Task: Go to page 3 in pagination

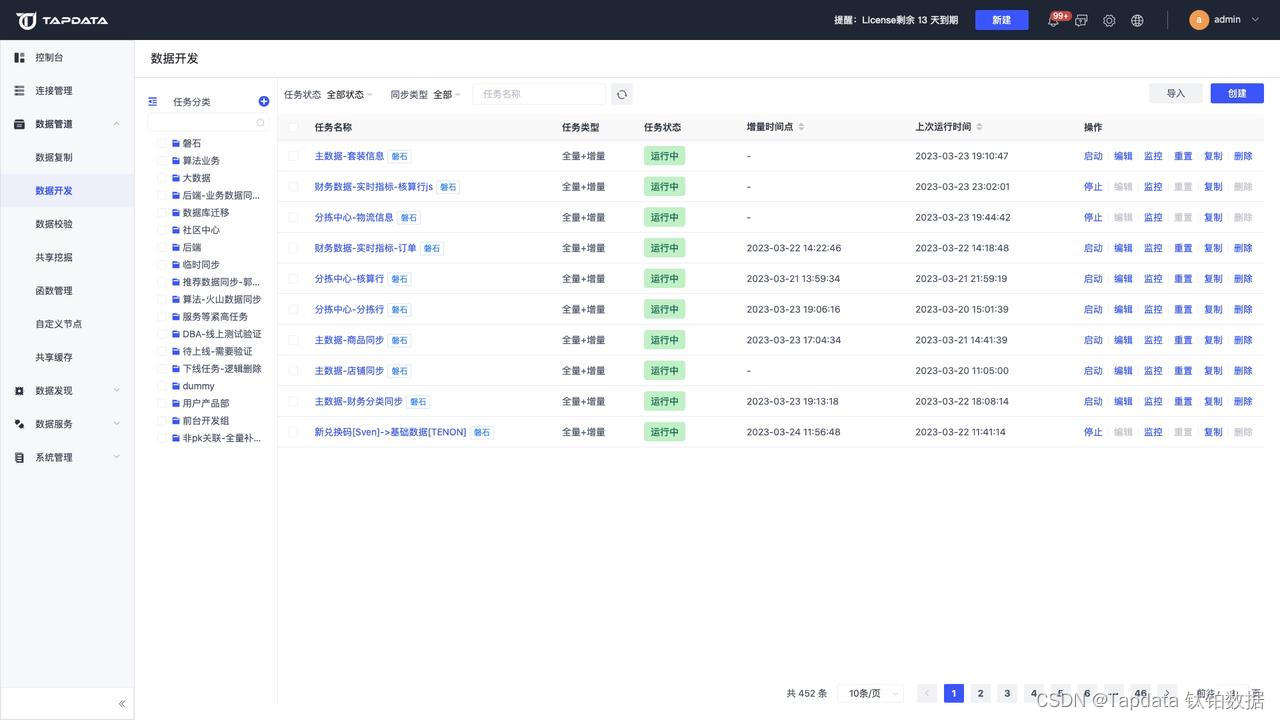Action: click(1007, 693)
